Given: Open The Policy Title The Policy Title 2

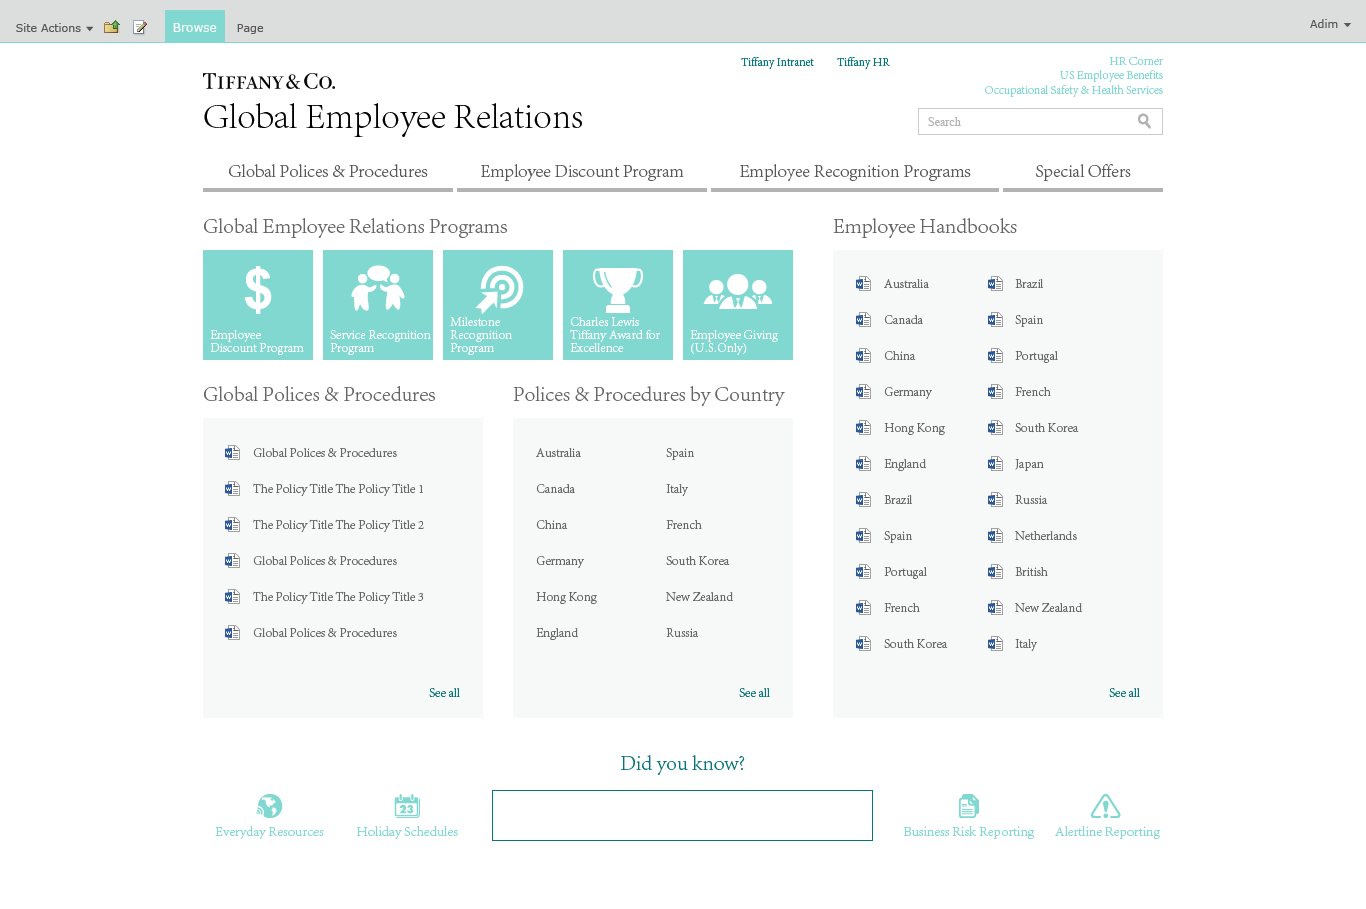Looking at the screenshot, I should [x=338, y=525].
